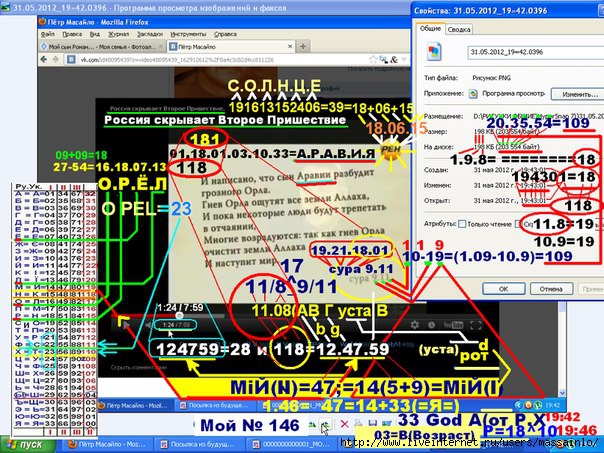Bookmark the page with the star icon
The width and height of the screenshot is (604, 453).
tap(372, 59)
